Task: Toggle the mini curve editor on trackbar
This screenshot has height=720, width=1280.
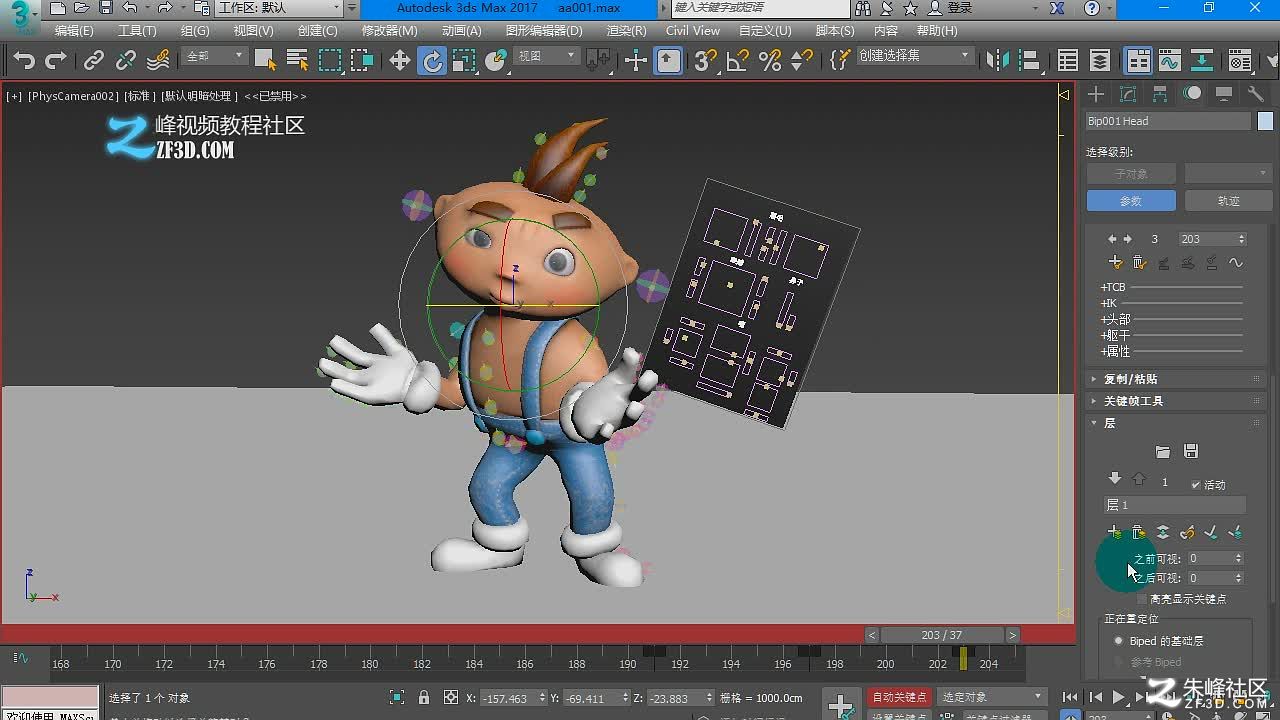Action: [x=20, y=659]
